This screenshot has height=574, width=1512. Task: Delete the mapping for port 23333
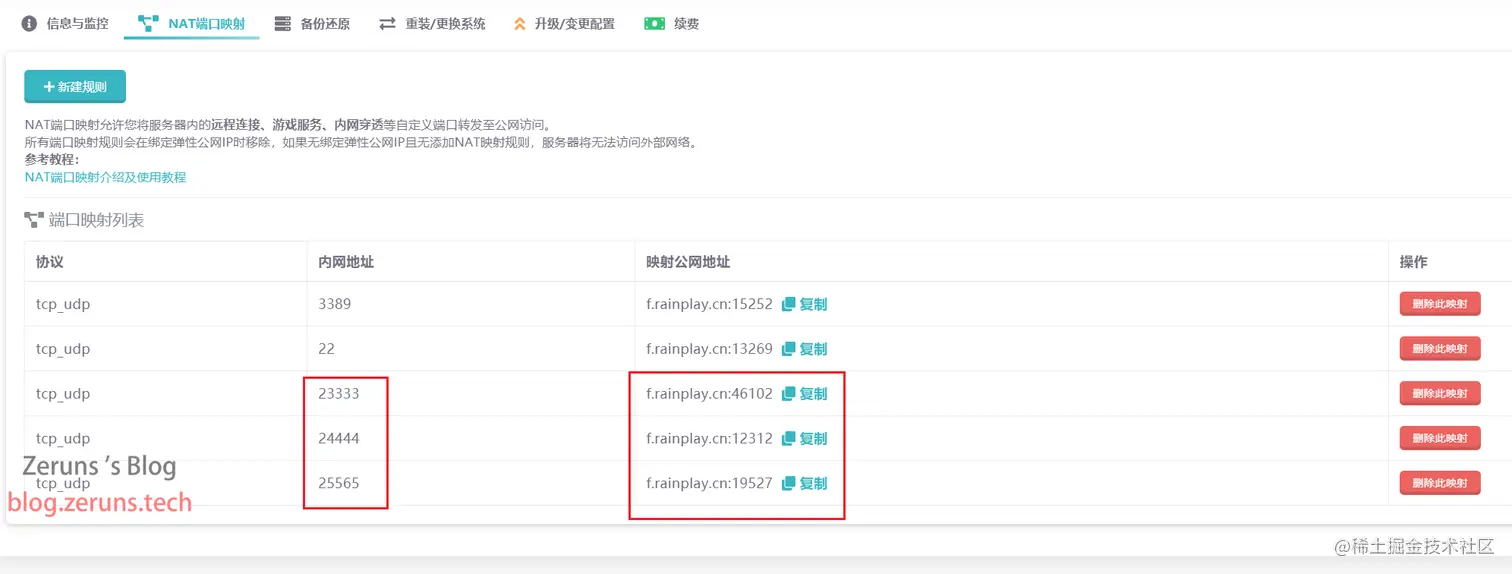pos(1440,394)
